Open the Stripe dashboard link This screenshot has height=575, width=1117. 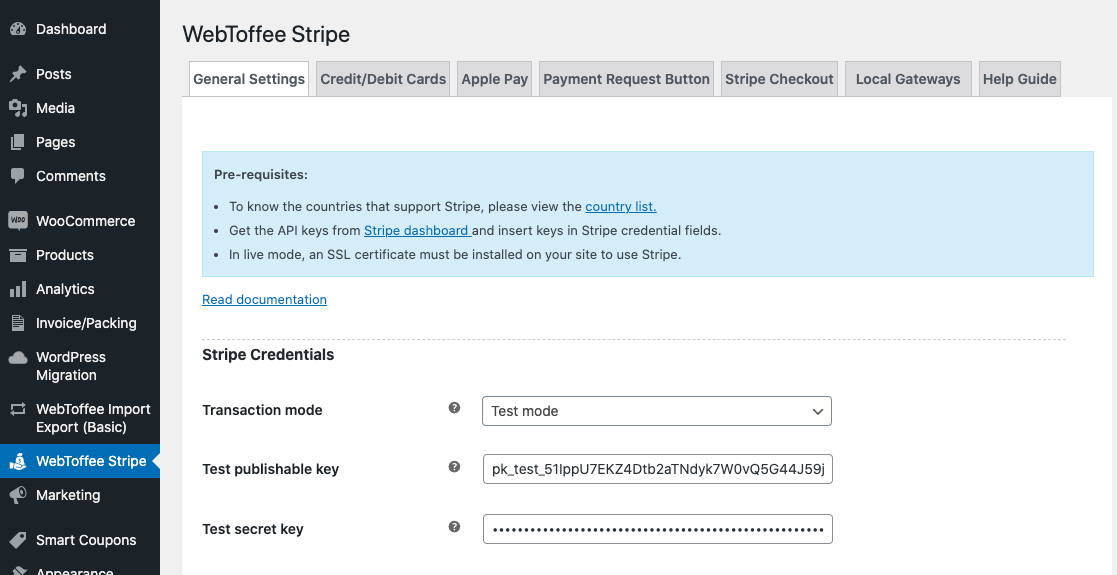417,231
